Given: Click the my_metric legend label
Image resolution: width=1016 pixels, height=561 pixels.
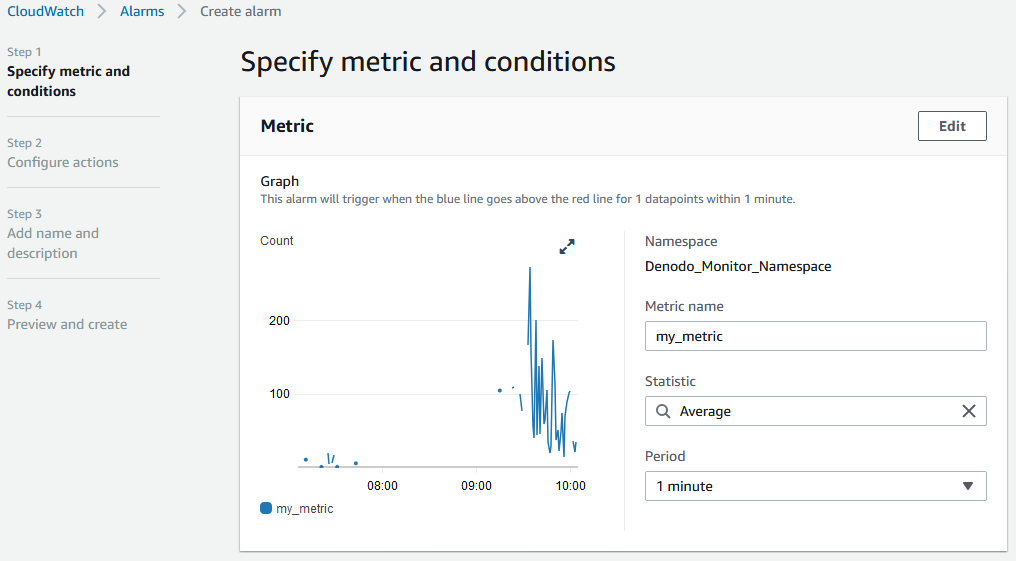Looking at the screenshot, I should [305, 509].
